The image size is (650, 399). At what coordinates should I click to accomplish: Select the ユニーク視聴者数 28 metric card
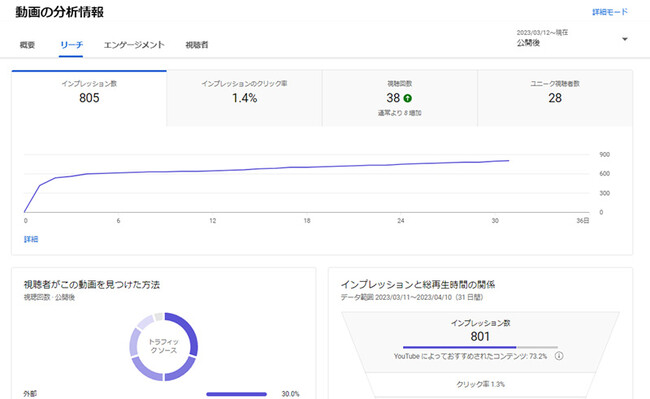[555, 98]
